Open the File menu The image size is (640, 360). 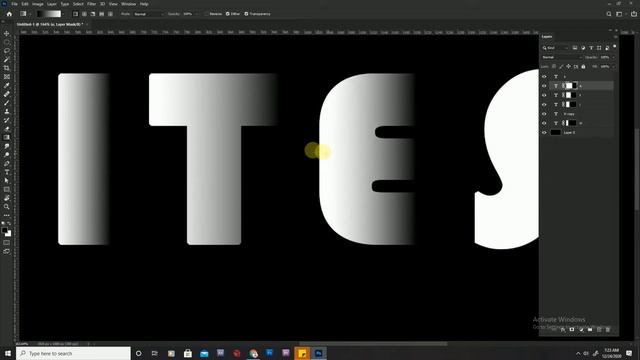pyautogui.click(x=15, y=4)
